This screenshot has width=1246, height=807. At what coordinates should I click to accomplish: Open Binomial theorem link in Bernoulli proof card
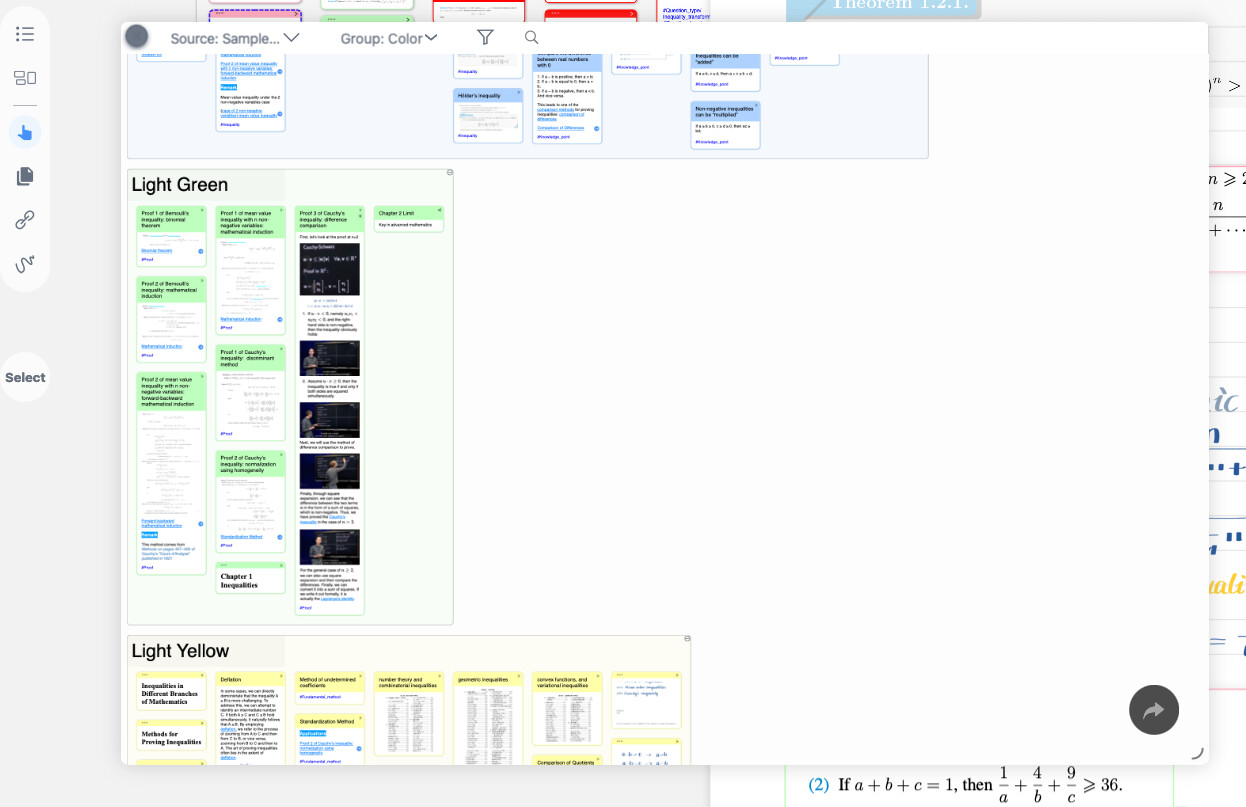(156, 250)
